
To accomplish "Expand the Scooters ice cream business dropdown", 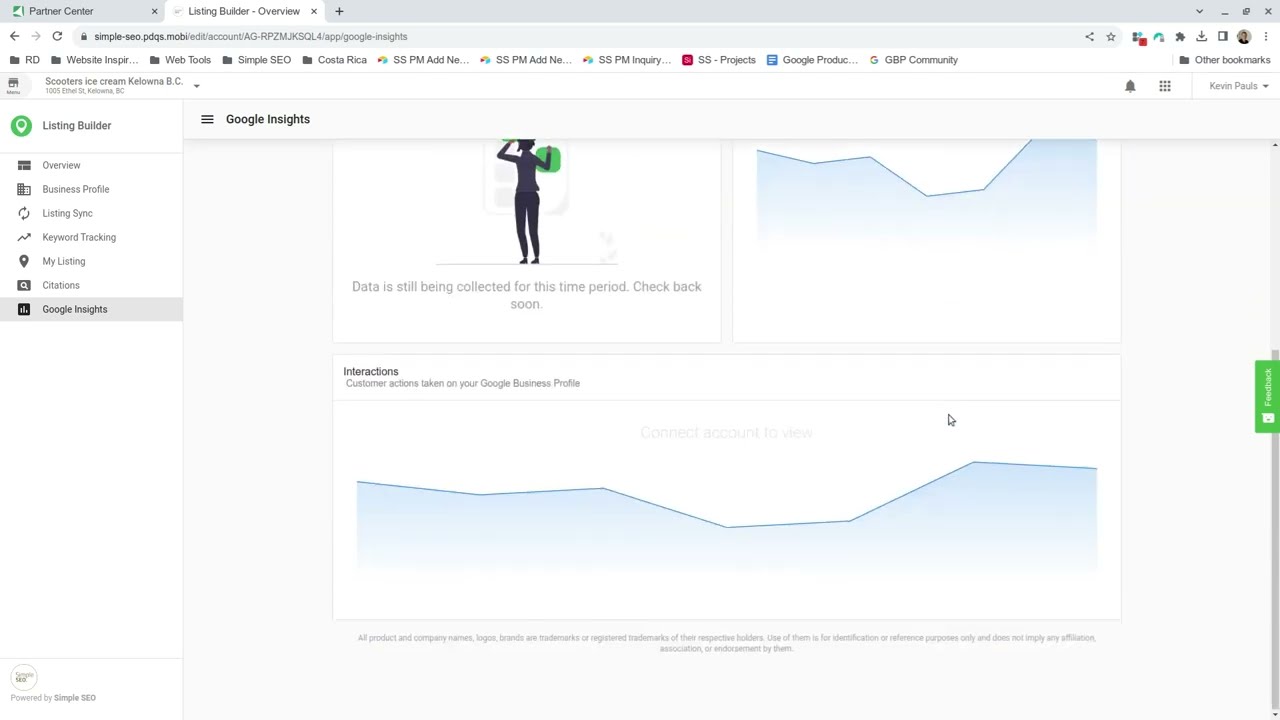I will (x=196, y=86).
